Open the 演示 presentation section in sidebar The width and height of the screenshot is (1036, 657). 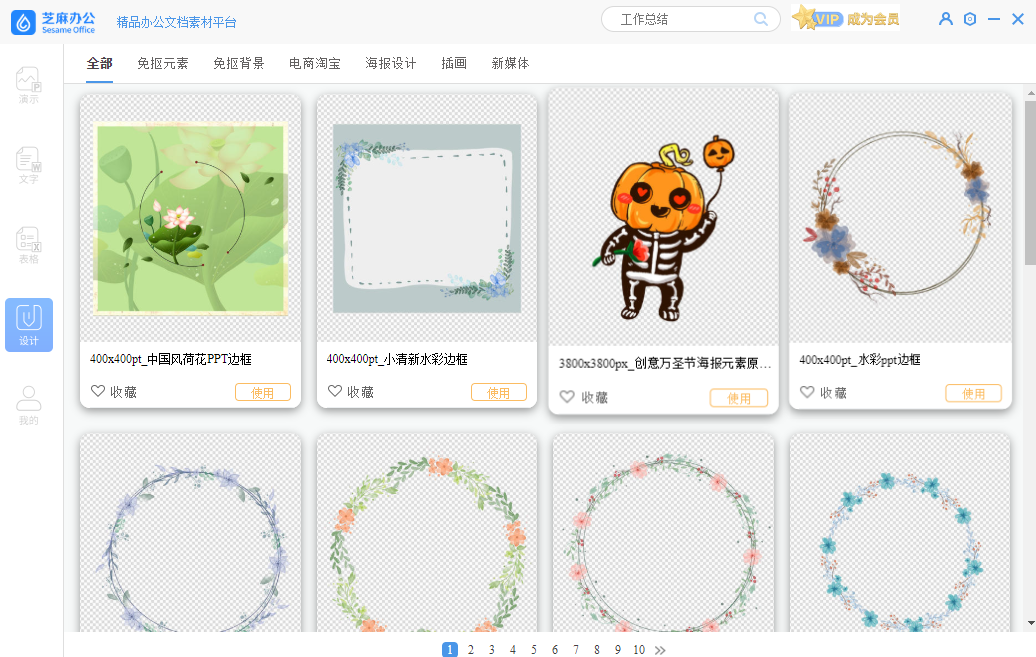pyautogui.click(x=28, y=85)
